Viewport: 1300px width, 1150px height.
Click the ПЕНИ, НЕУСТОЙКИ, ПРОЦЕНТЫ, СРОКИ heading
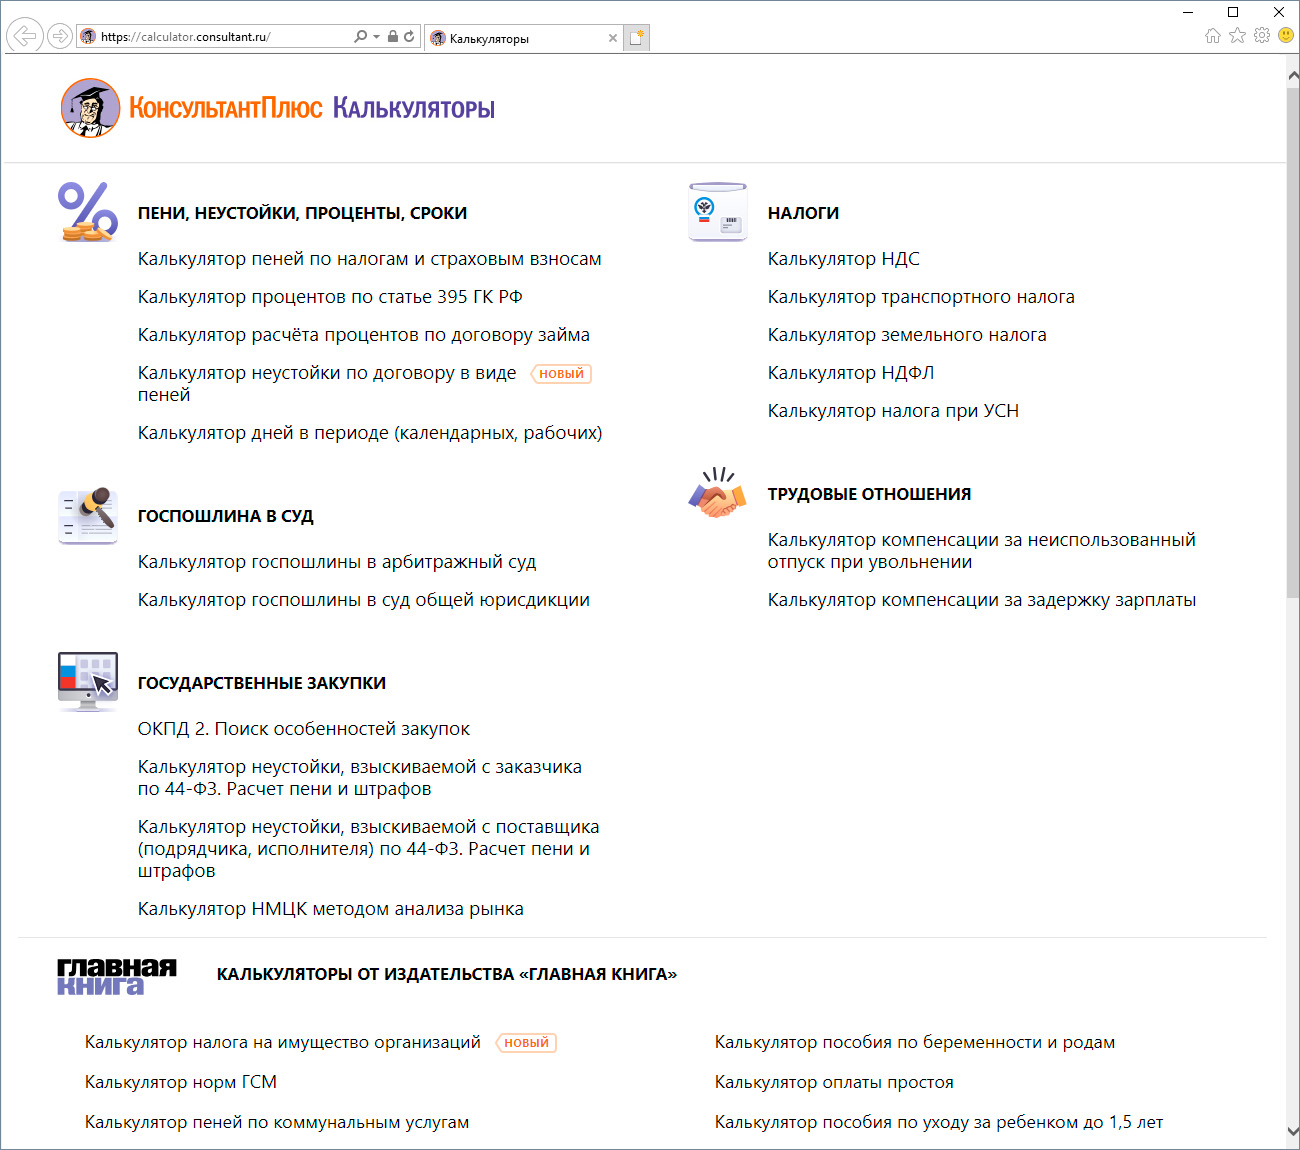[x=302, y=213]
